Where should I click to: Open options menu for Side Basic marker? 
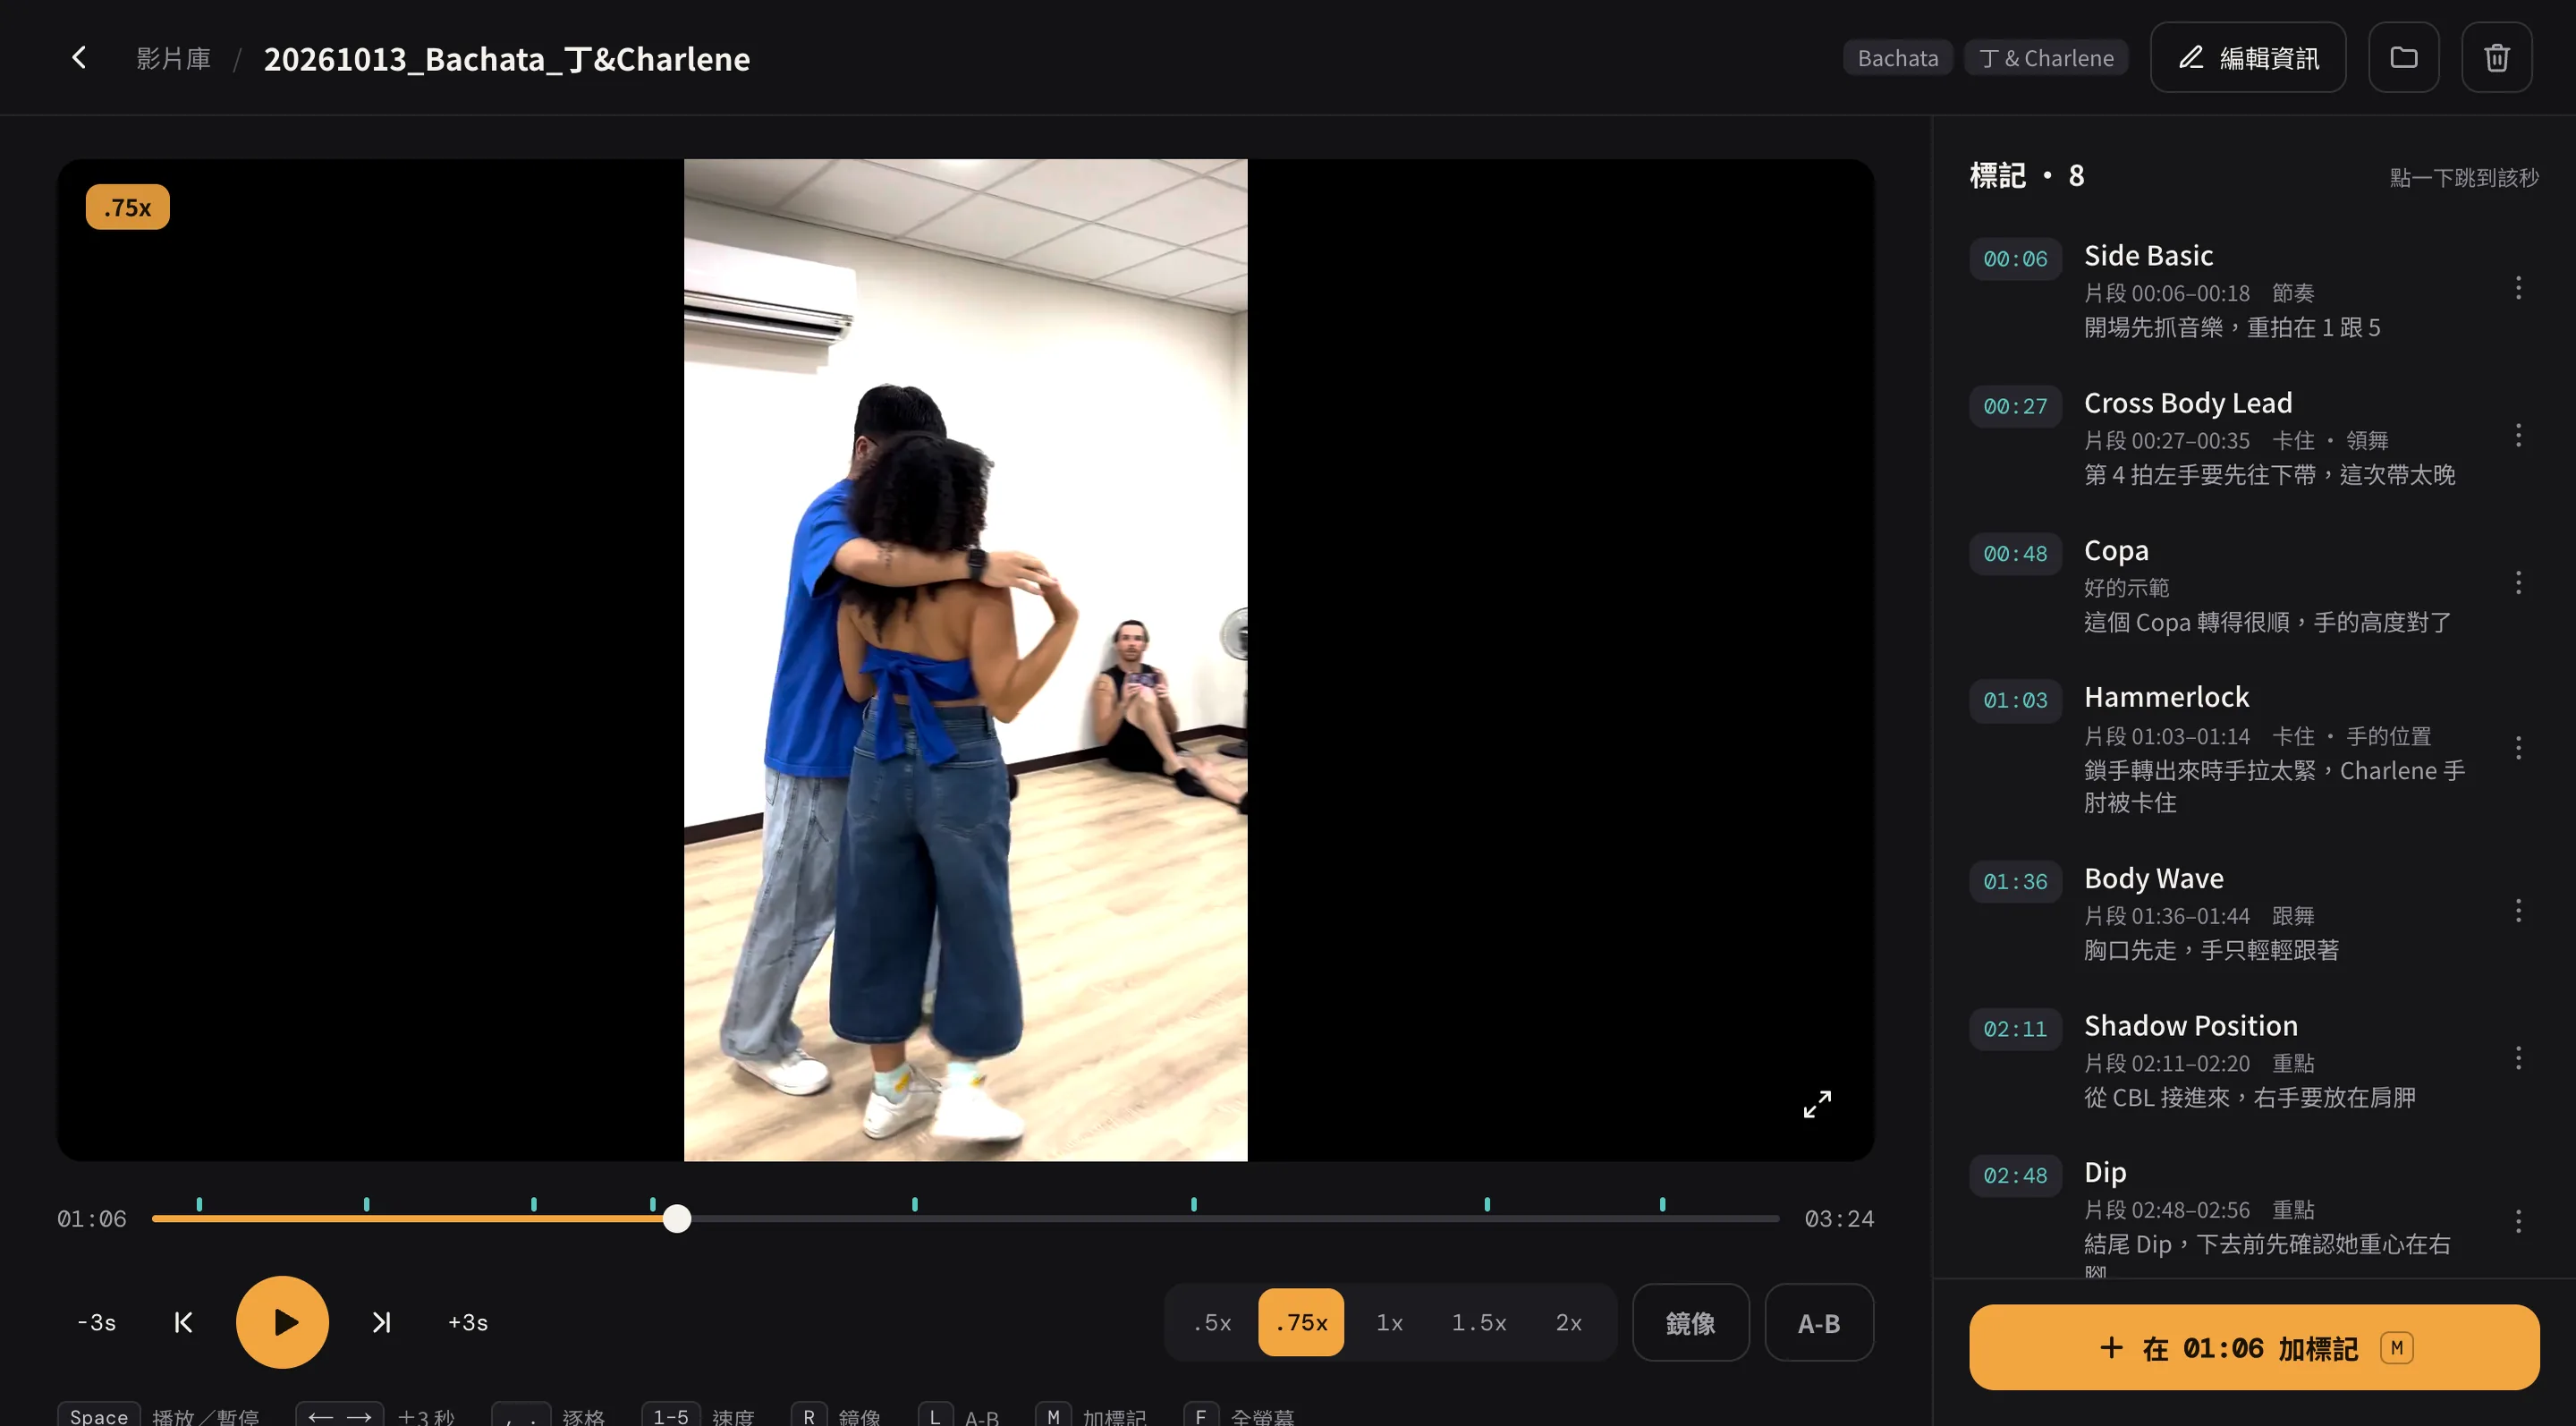(2518, 288)
